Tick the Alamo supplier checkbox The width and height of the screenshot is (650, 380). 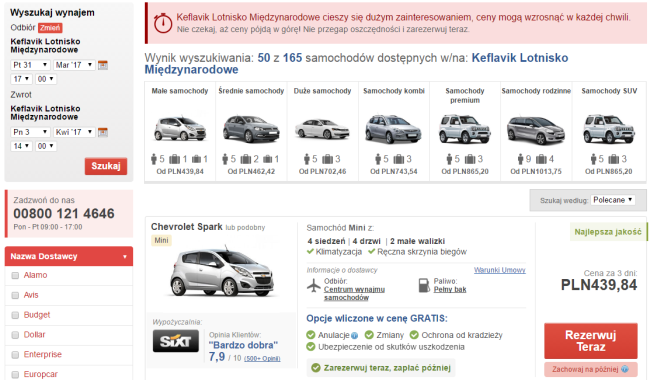click(x=15, y=276)
